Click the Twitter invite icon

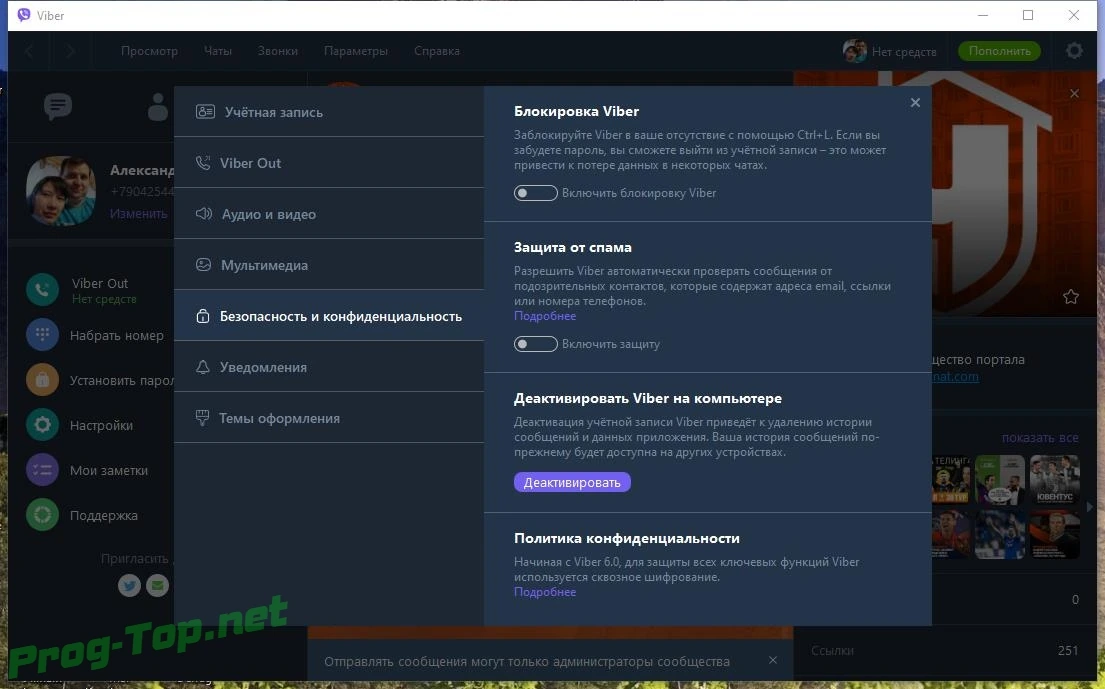[129, 585]
